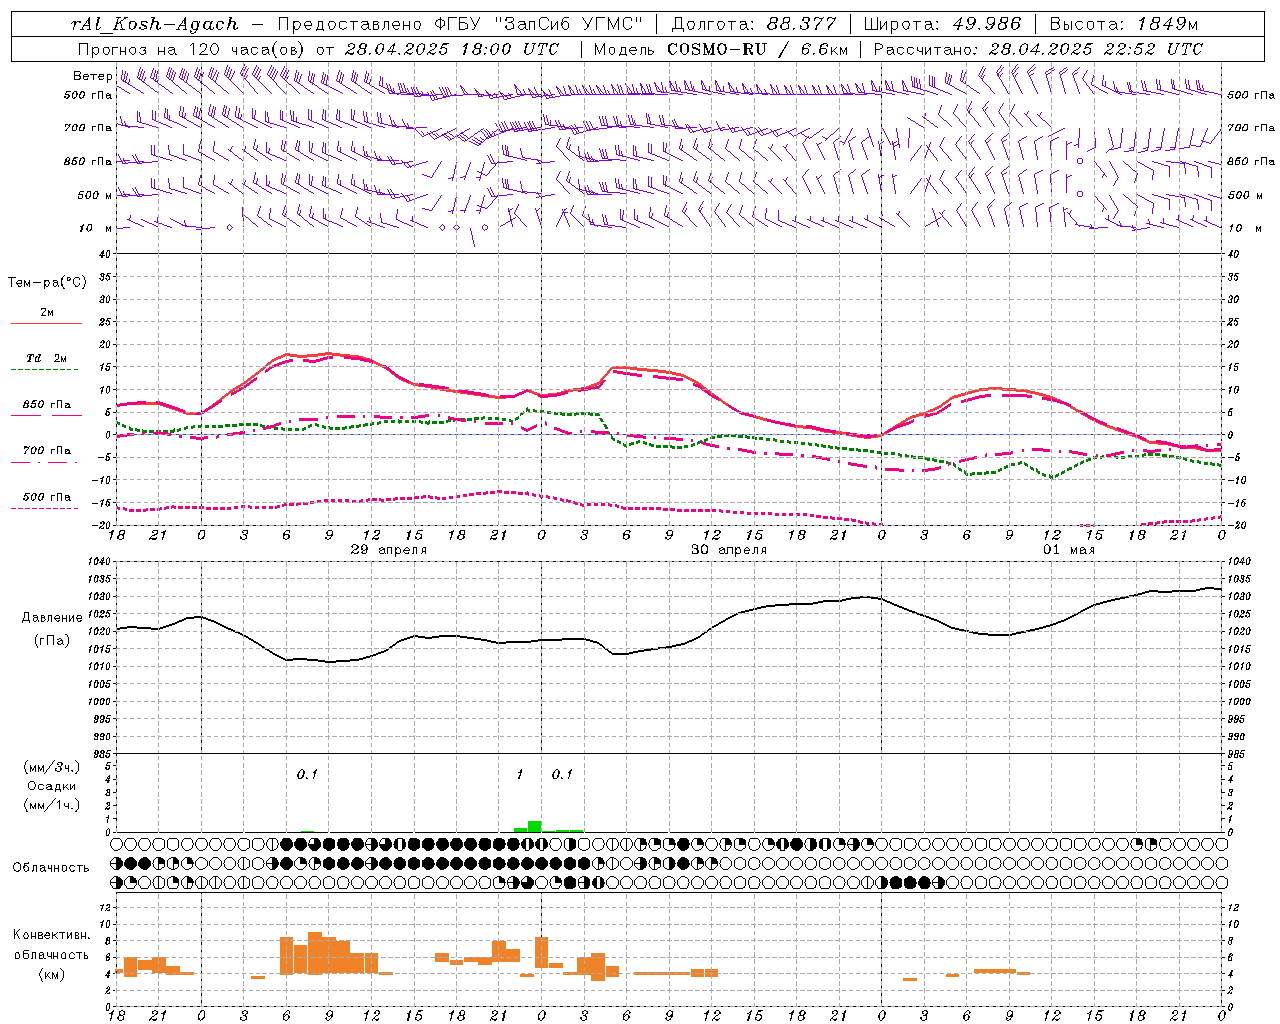Click the 'Осадки' precipitation label
This screenshot has height=1024, width=1280.
(x=51, y=786)
